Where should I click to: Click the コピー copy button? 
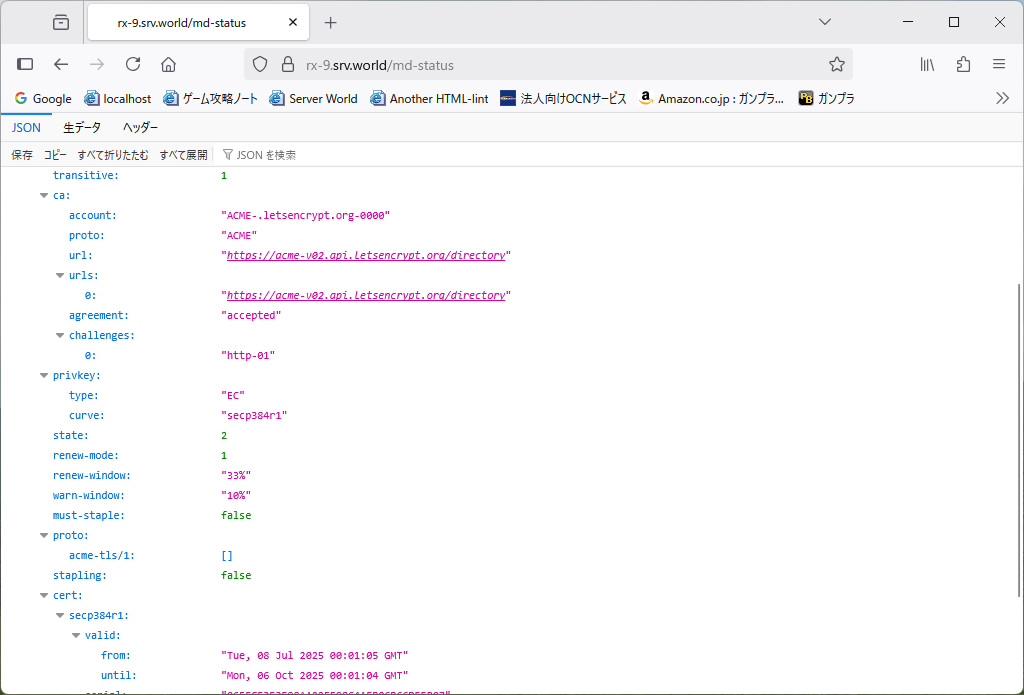pyautogui.click(x=55, y=155)
